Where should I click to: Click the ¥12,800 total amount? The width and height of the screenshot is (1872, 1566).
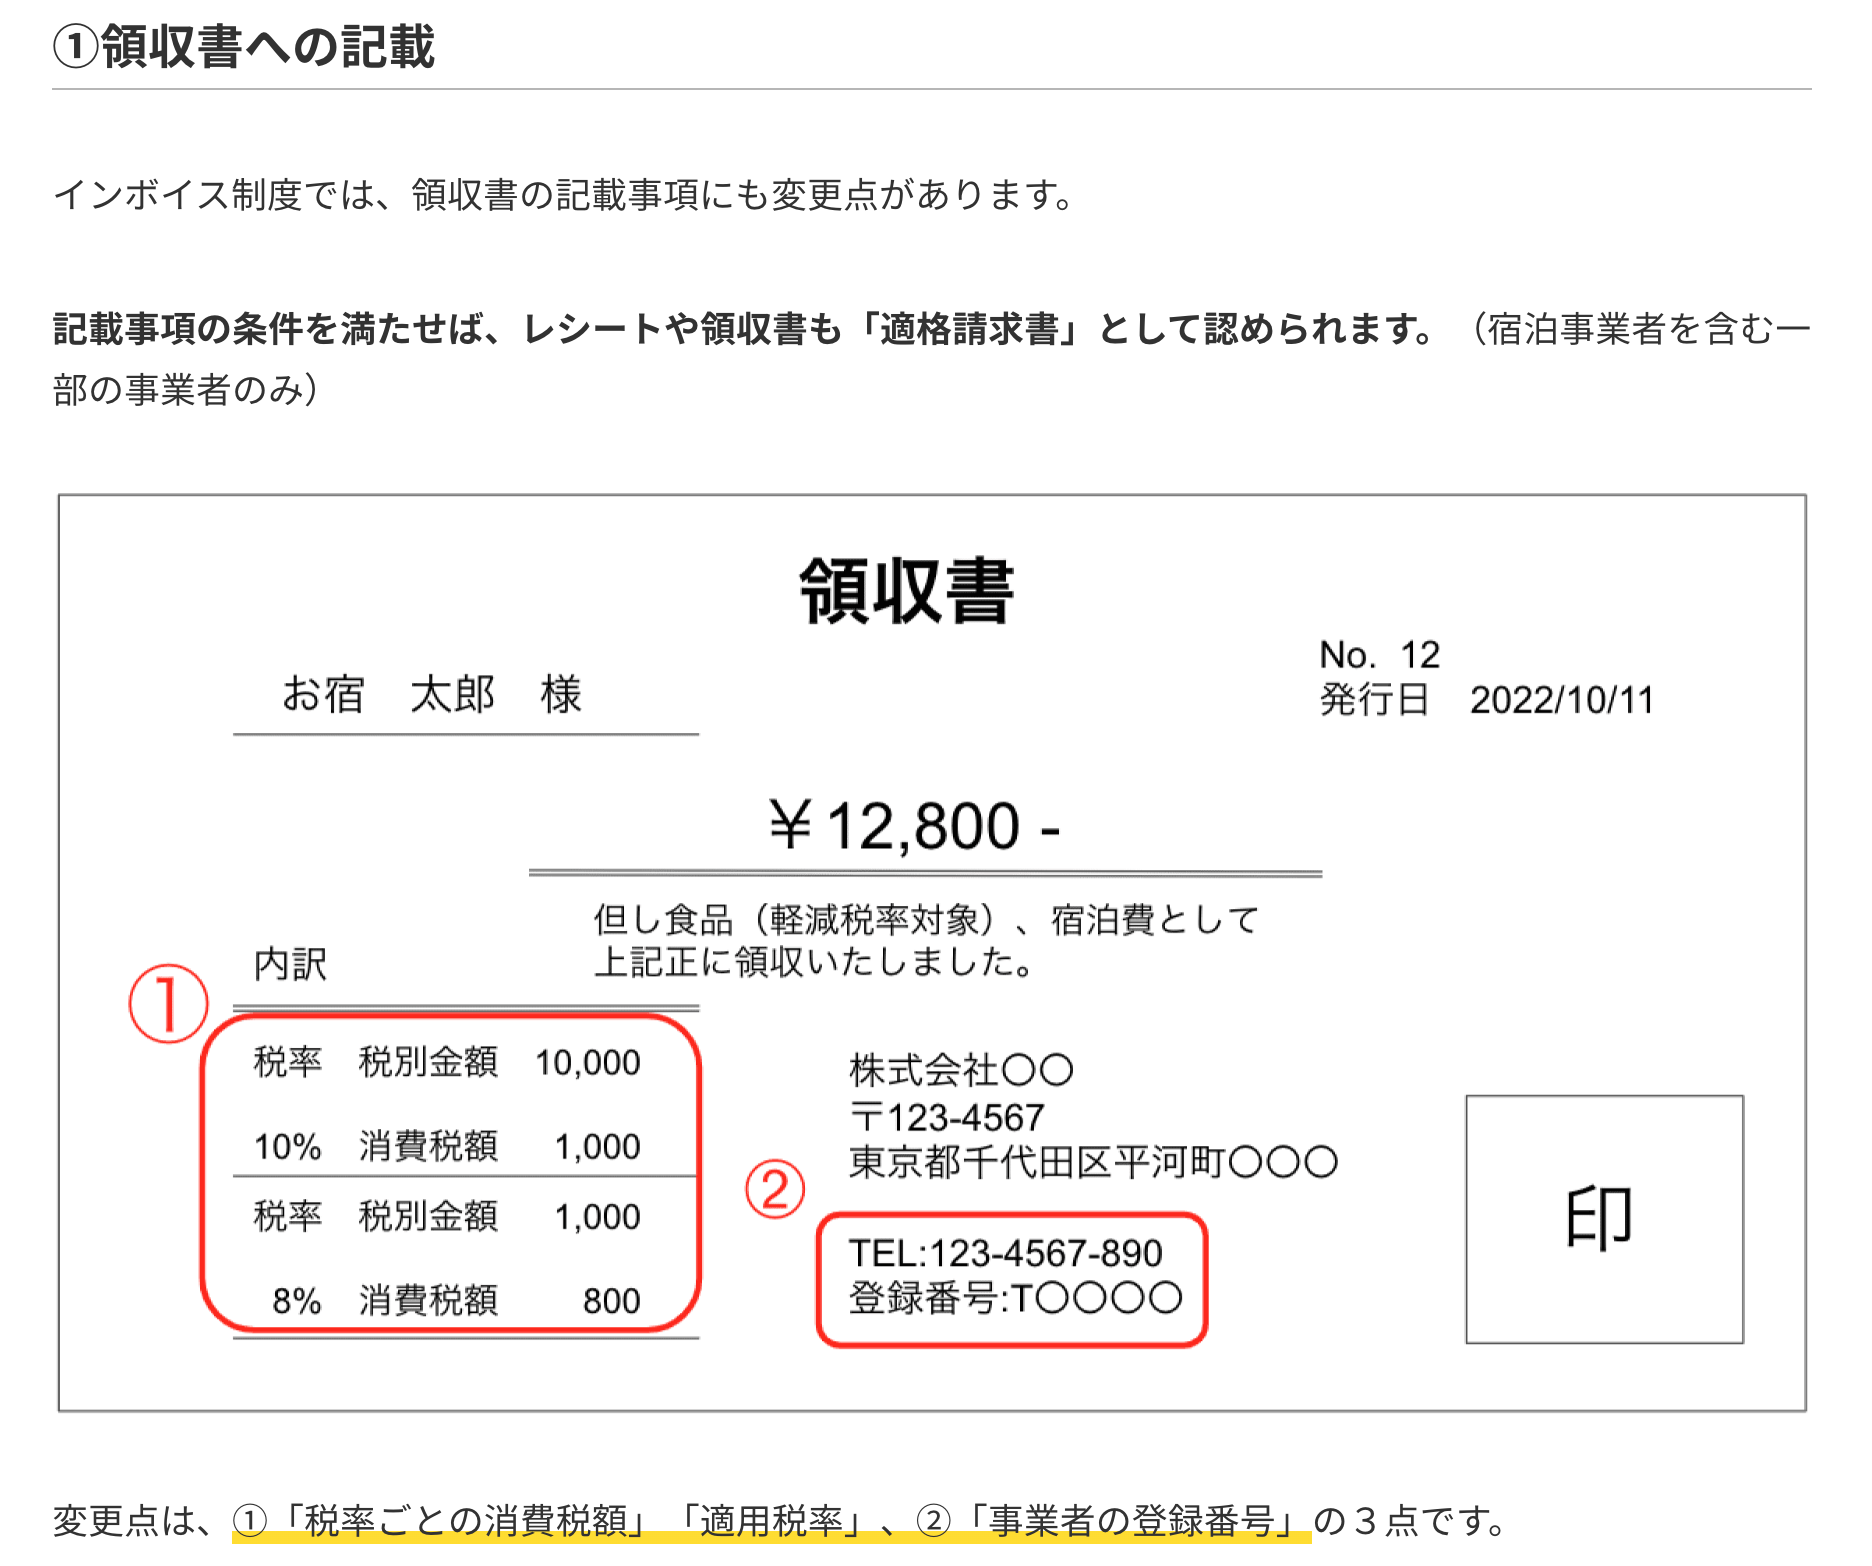(914, 827)
